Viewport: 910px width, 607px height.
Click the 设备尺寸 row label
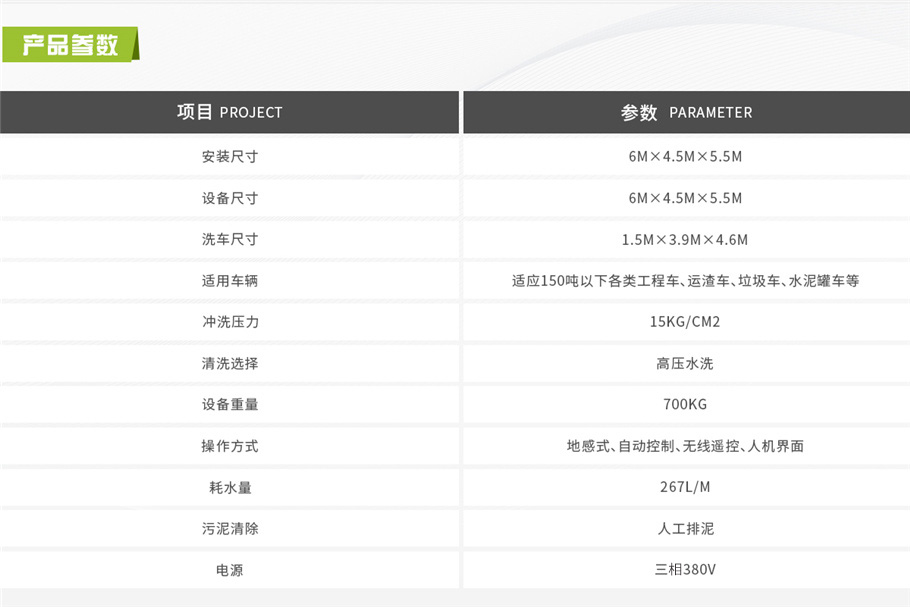[229, 198]
